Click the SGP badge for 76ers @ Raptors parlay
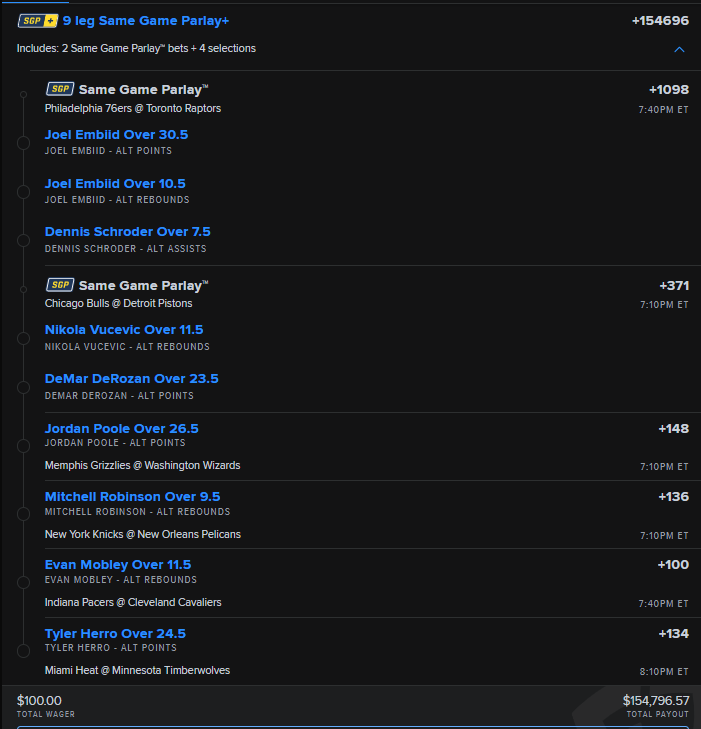Viewport: 701px width, 729px height. 60,89
